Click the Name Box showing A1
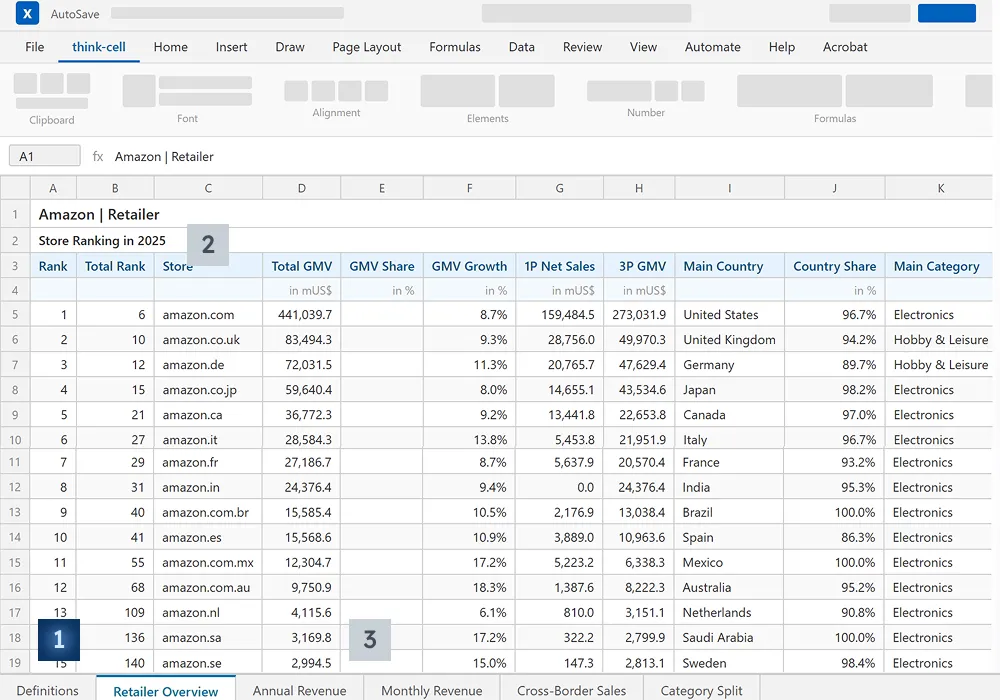This screenshot has width=1000, height=700. [x=44, y=156]
